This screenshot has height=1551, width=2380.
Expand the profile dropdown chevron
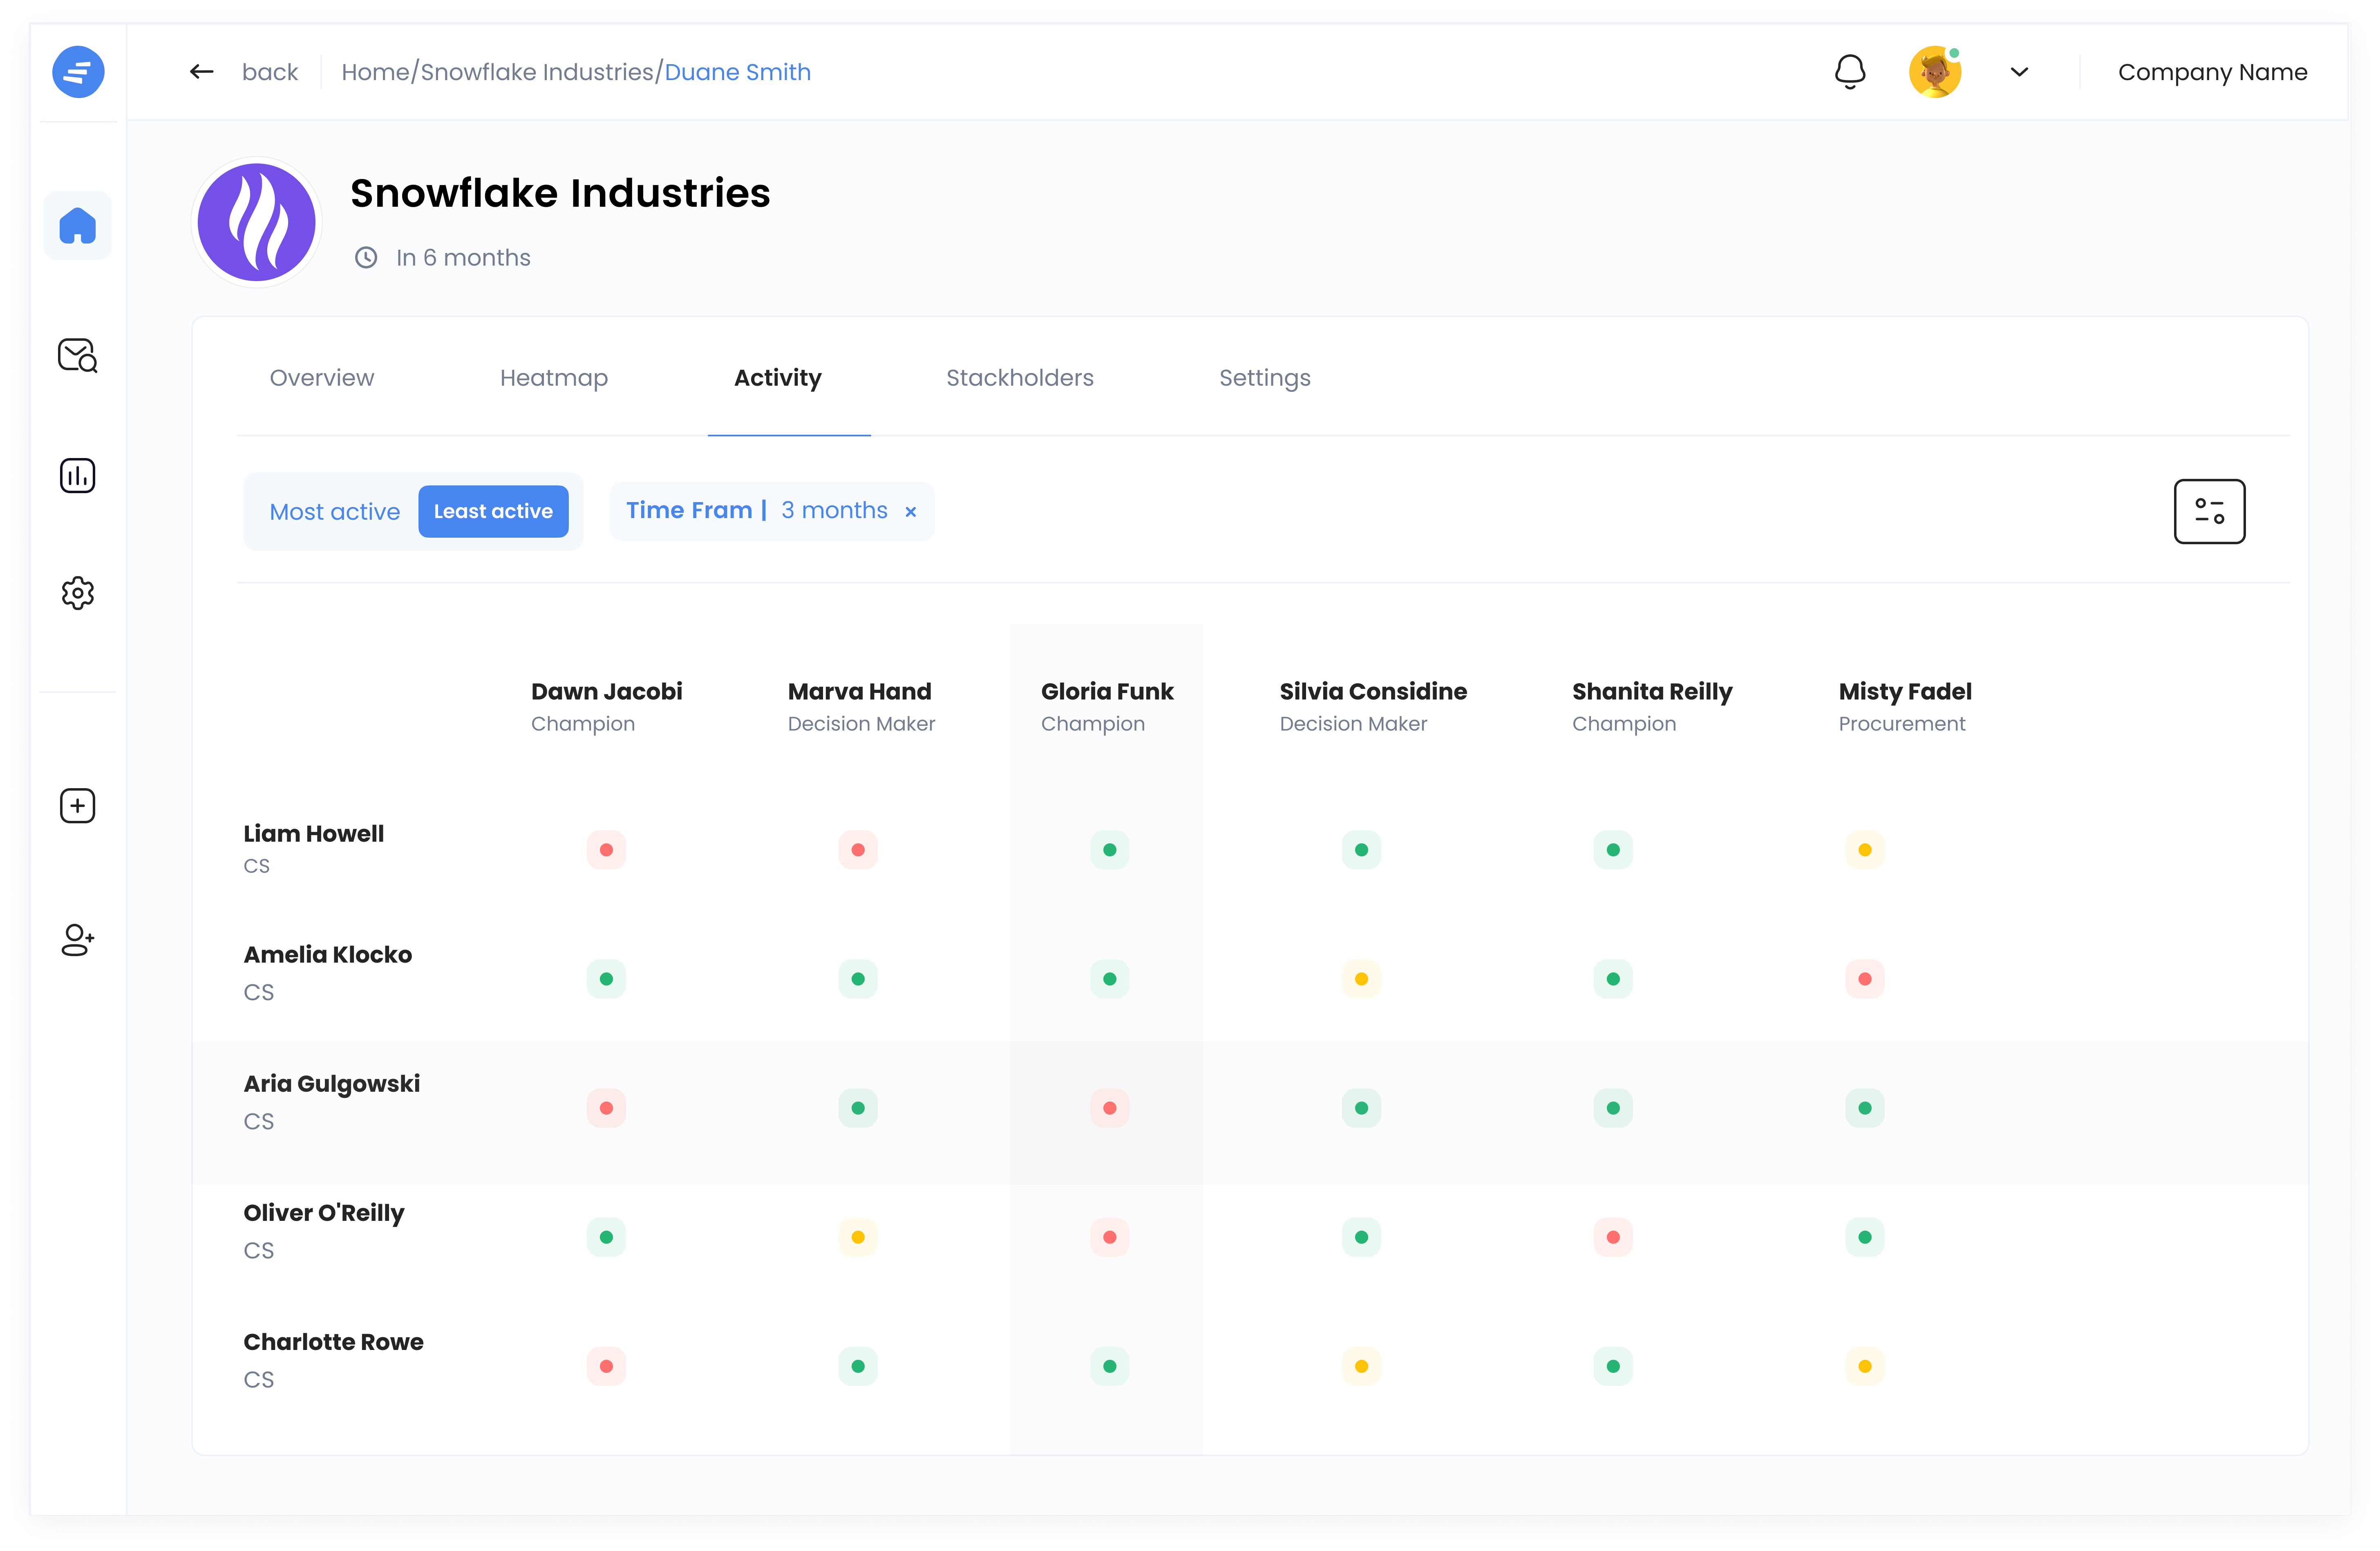(2020, 72)
